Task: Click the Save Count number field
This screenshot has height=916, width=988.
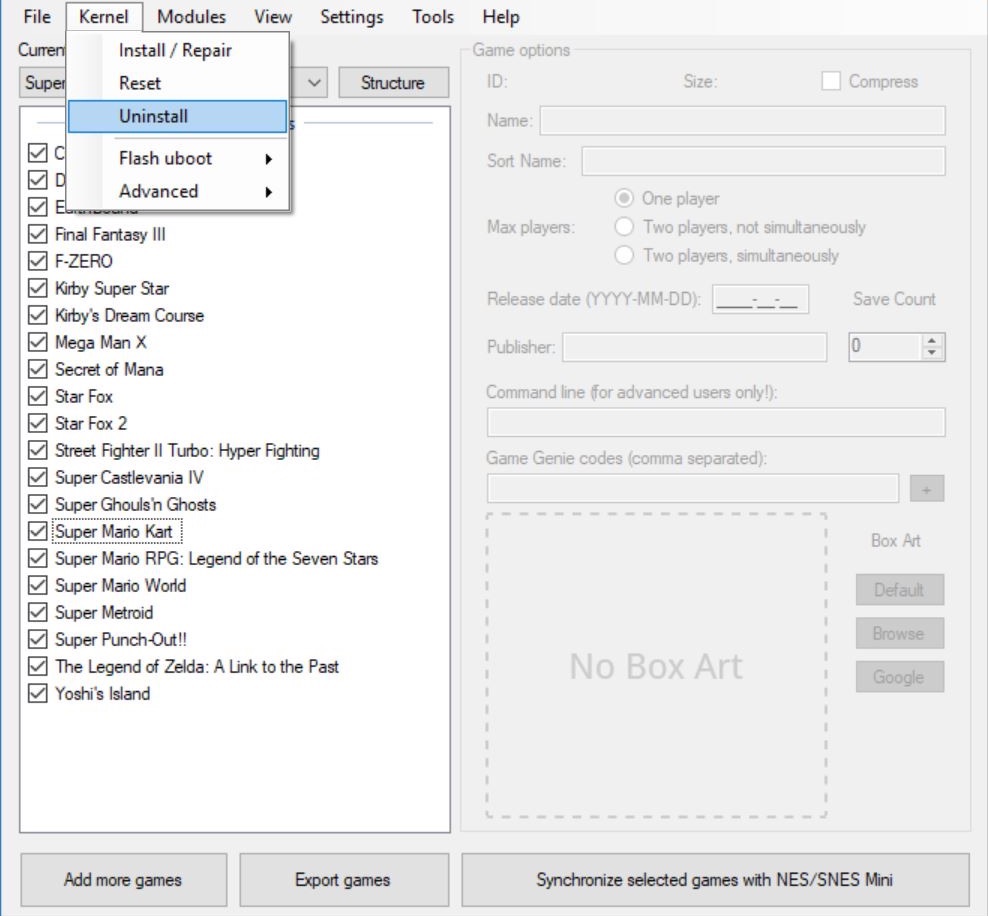Action: coord(885,346)
